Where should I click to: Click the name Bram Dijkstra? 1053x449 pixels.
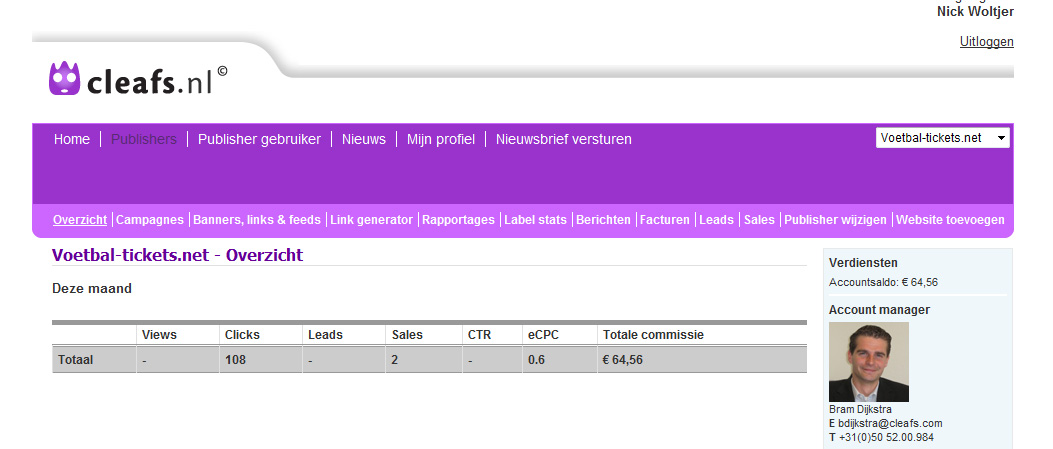(x=860, y=409)
